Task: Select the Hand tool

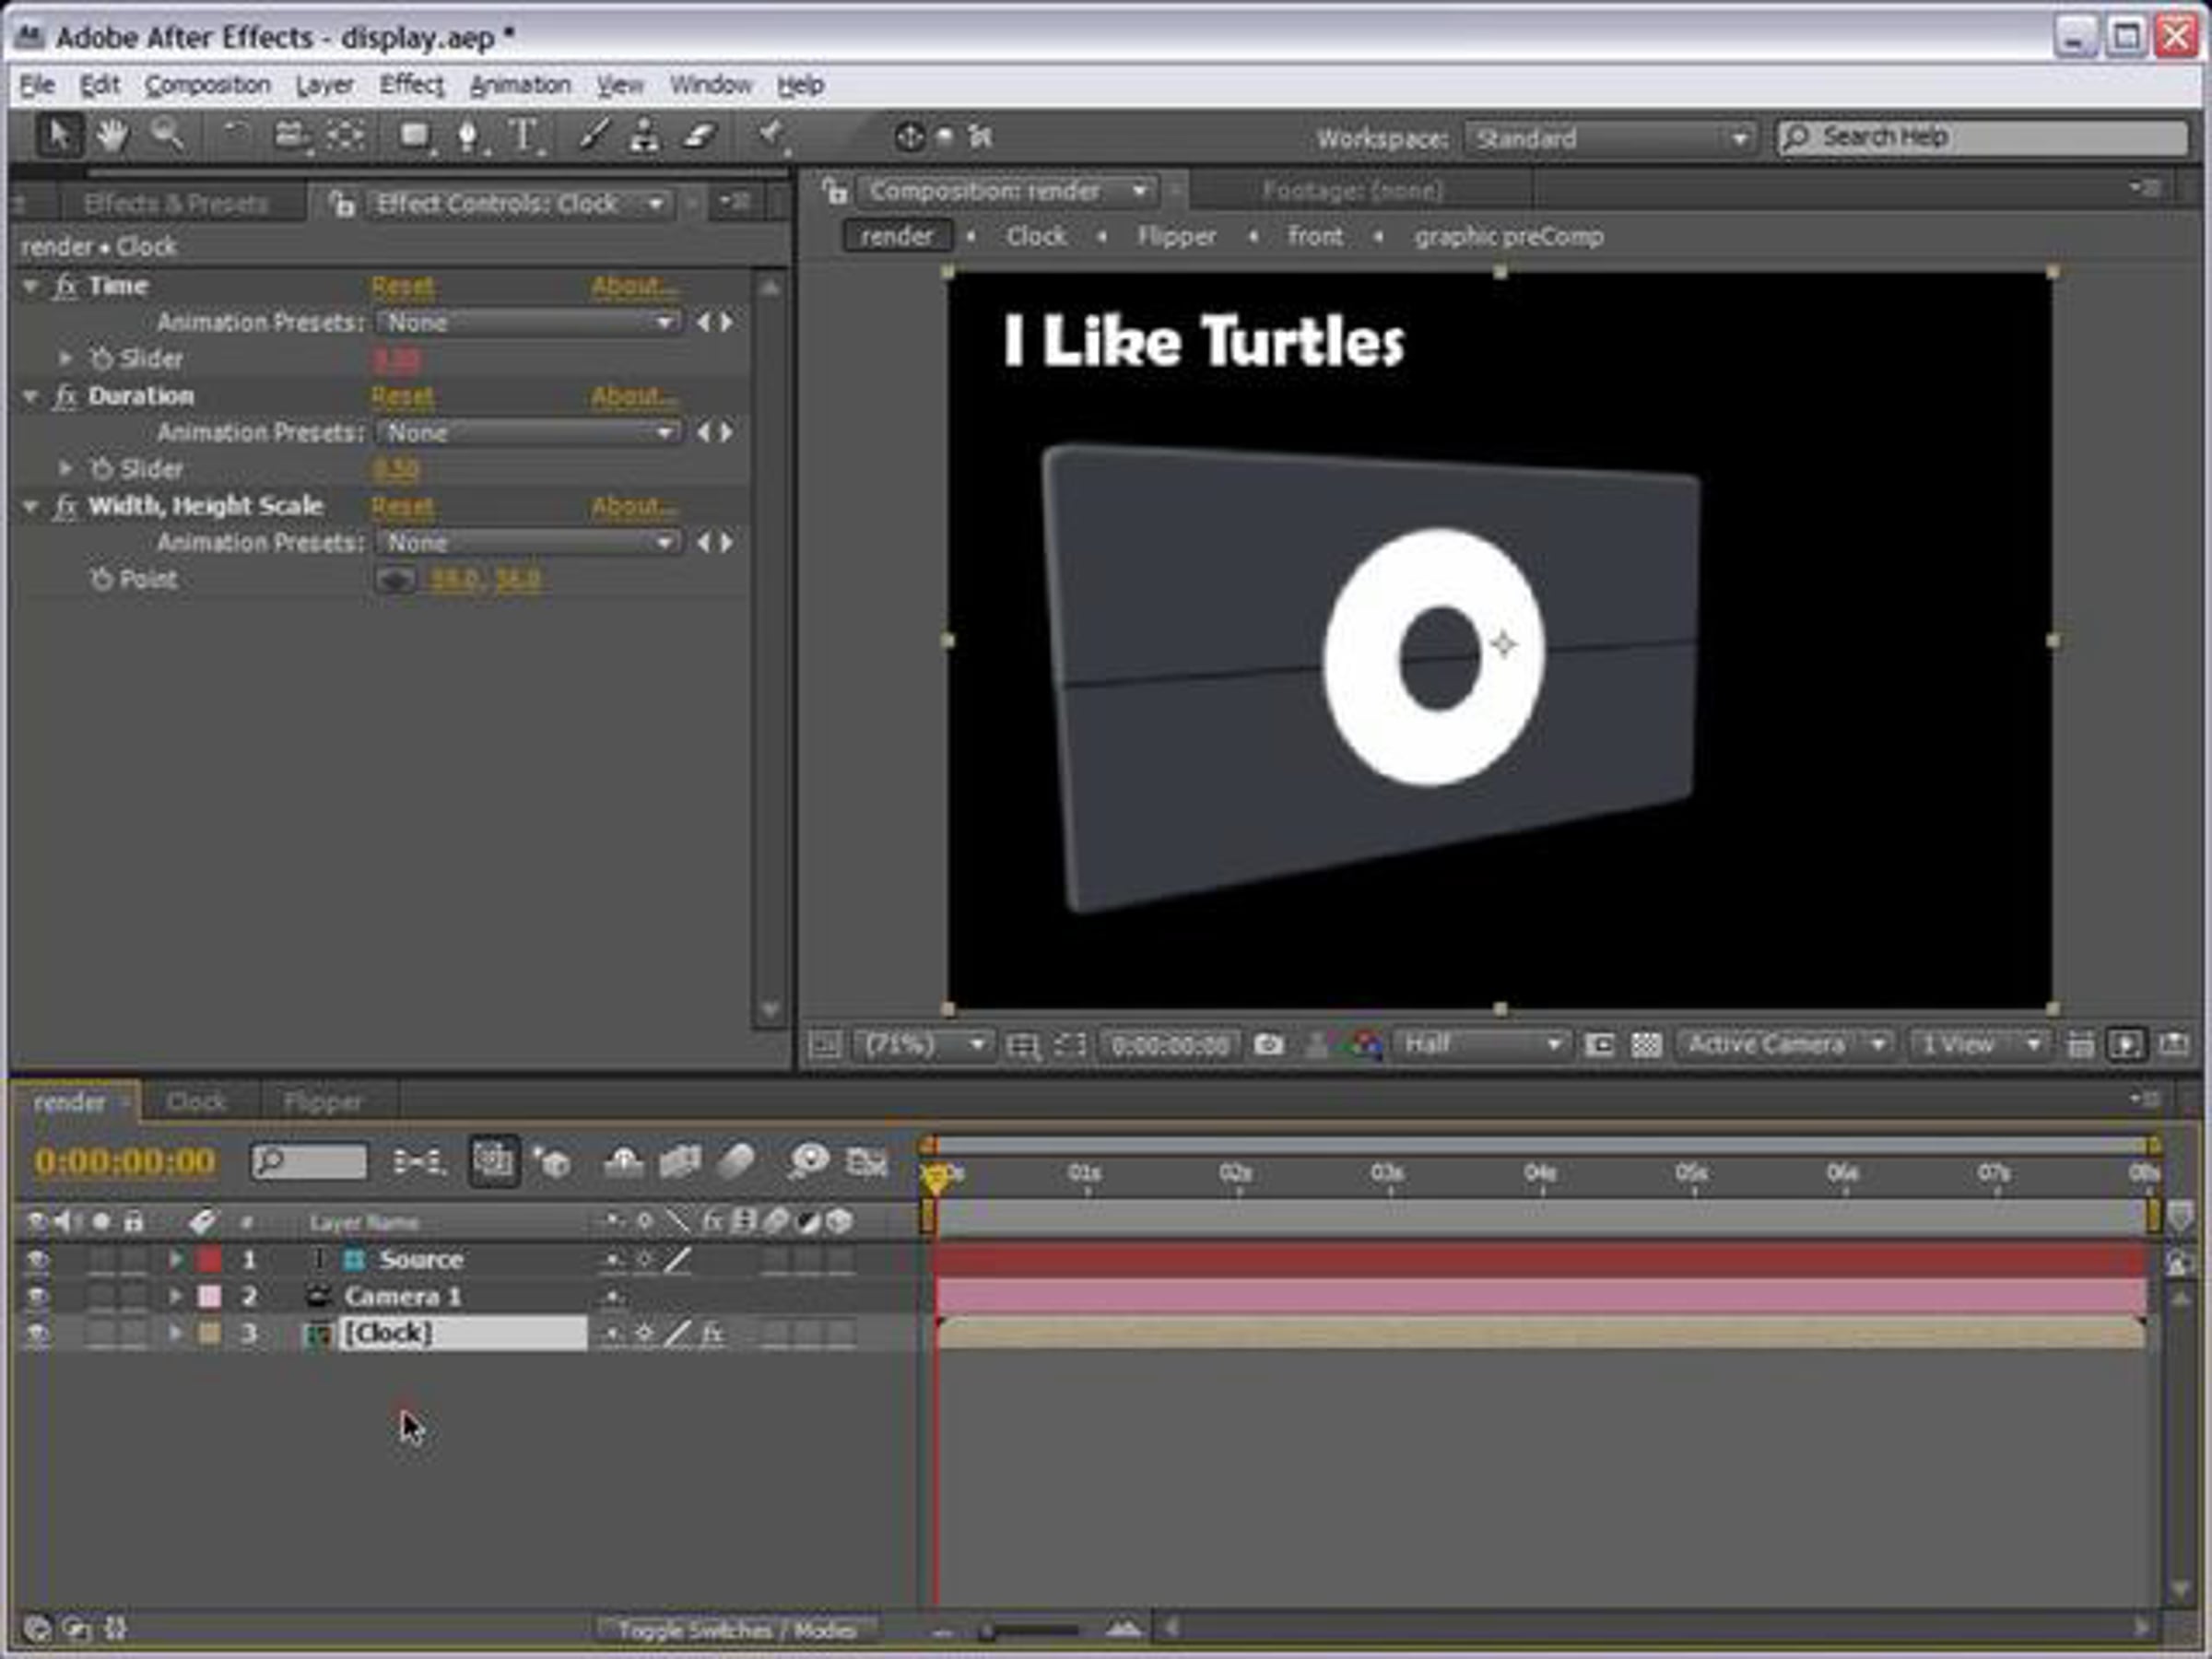Action: pos(112,135)
